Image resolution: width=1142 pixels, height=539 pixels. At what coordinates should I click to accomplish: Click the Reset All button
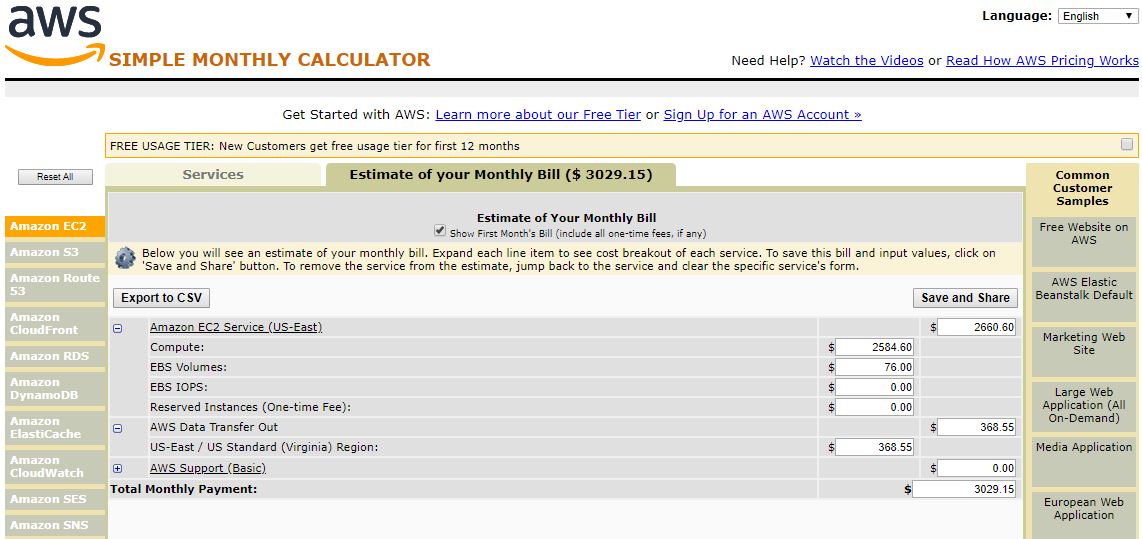coord(55,177)
